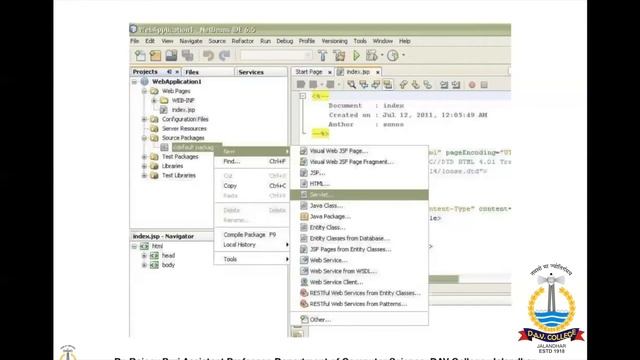Screen dimensions: 640x360
Task: Run the main project with green arrow
Action: click(356, 56)
